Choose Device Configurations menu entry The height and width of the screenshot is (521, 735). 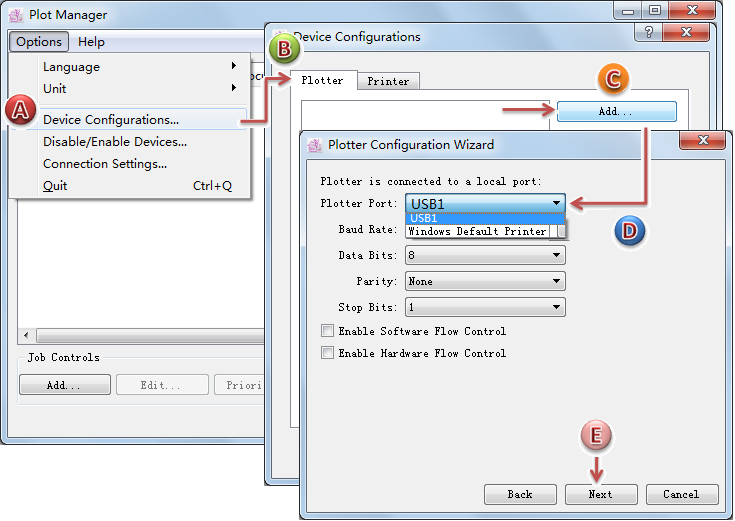click(111, 120)
